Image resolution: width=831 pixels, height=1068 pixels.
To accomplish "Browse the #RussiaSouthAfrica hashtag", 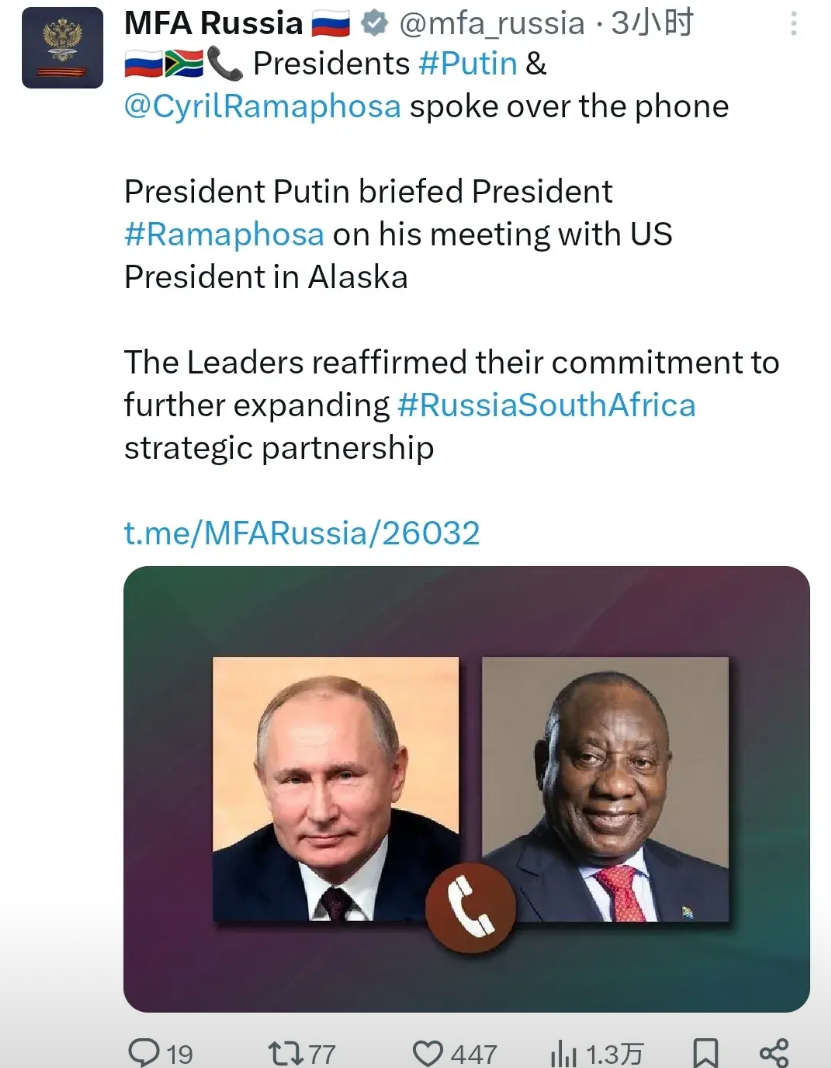I will pyautogui.click(x=546, y=405).
